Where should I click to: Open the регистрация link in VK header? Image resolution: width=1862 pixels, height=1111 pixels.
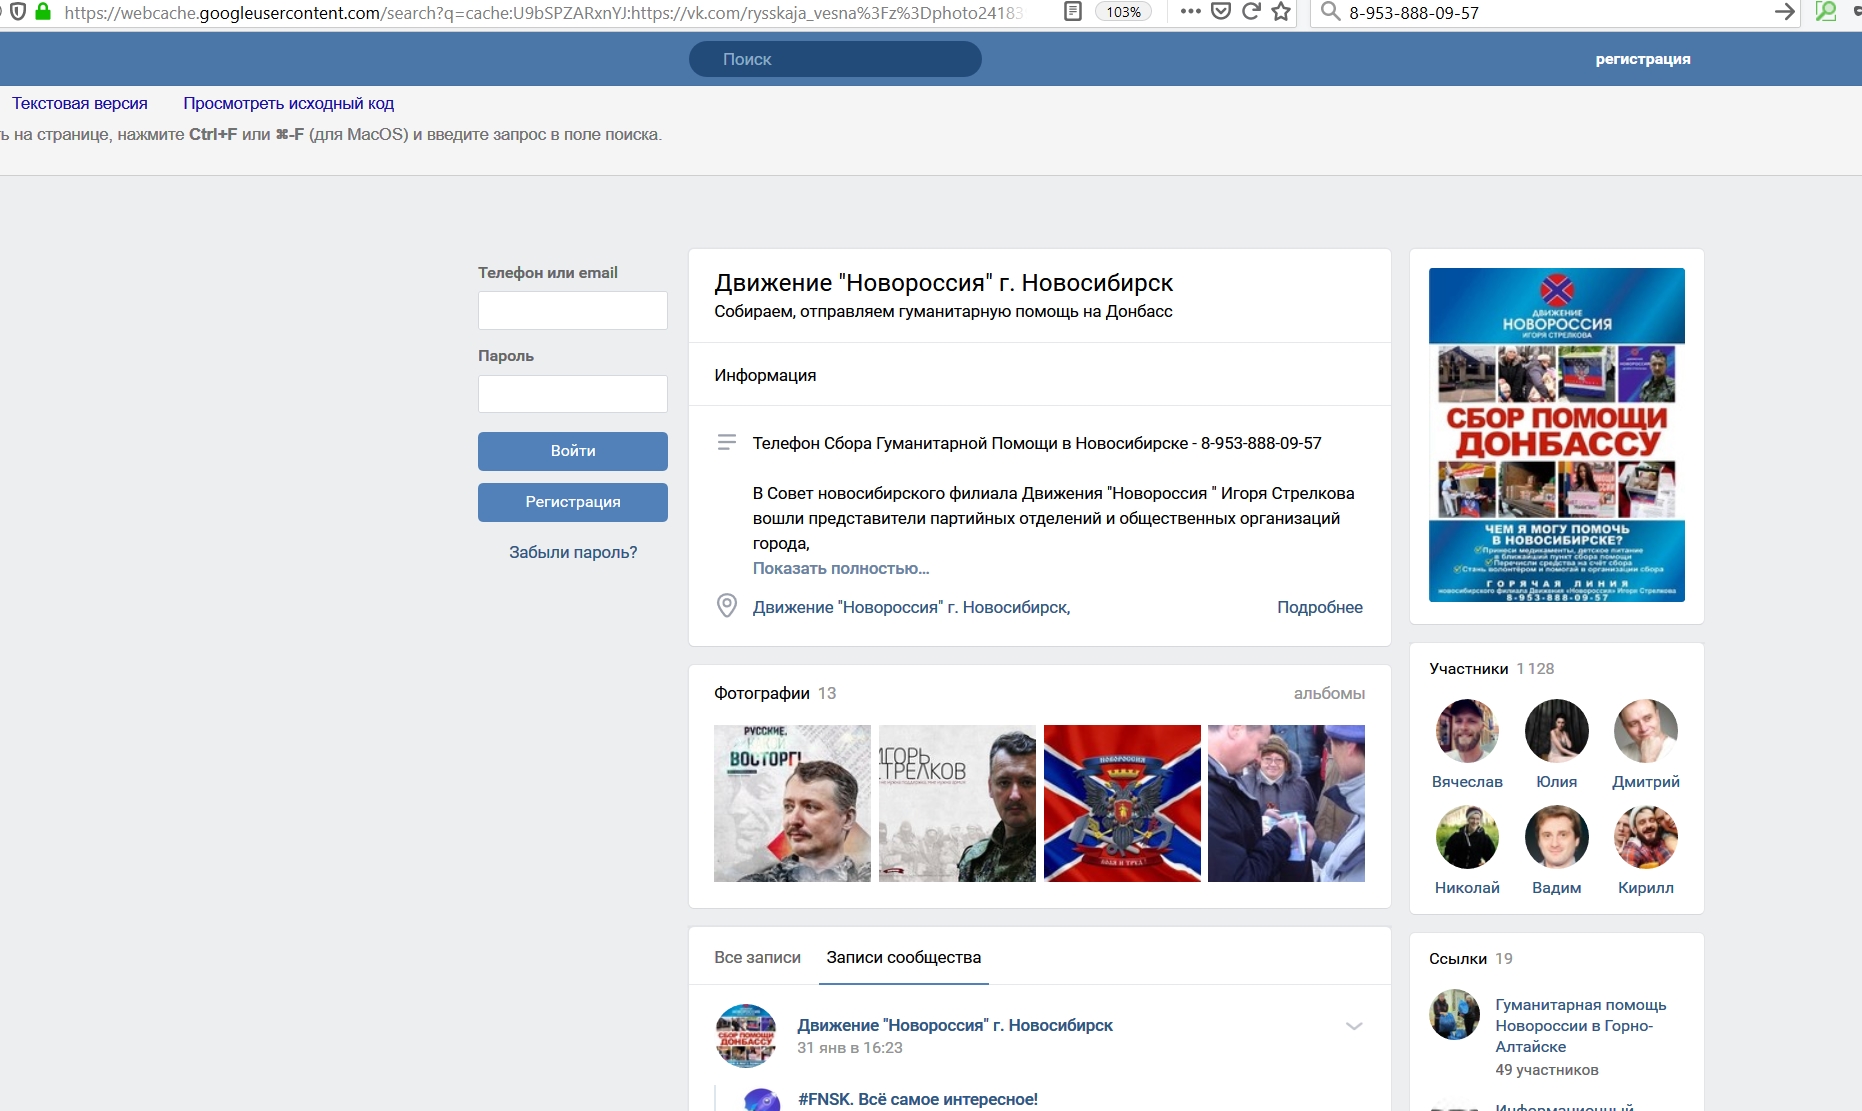pyautogui.click(x=1643, y=59)
